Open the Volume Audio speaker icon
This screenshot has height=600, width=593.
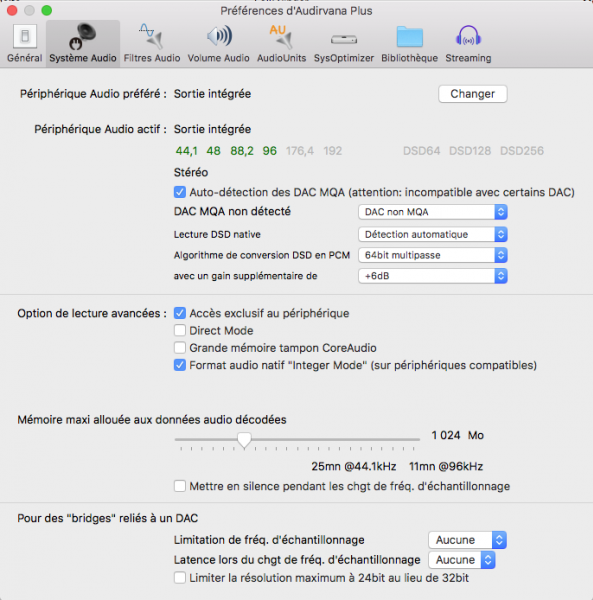(219, 36)
